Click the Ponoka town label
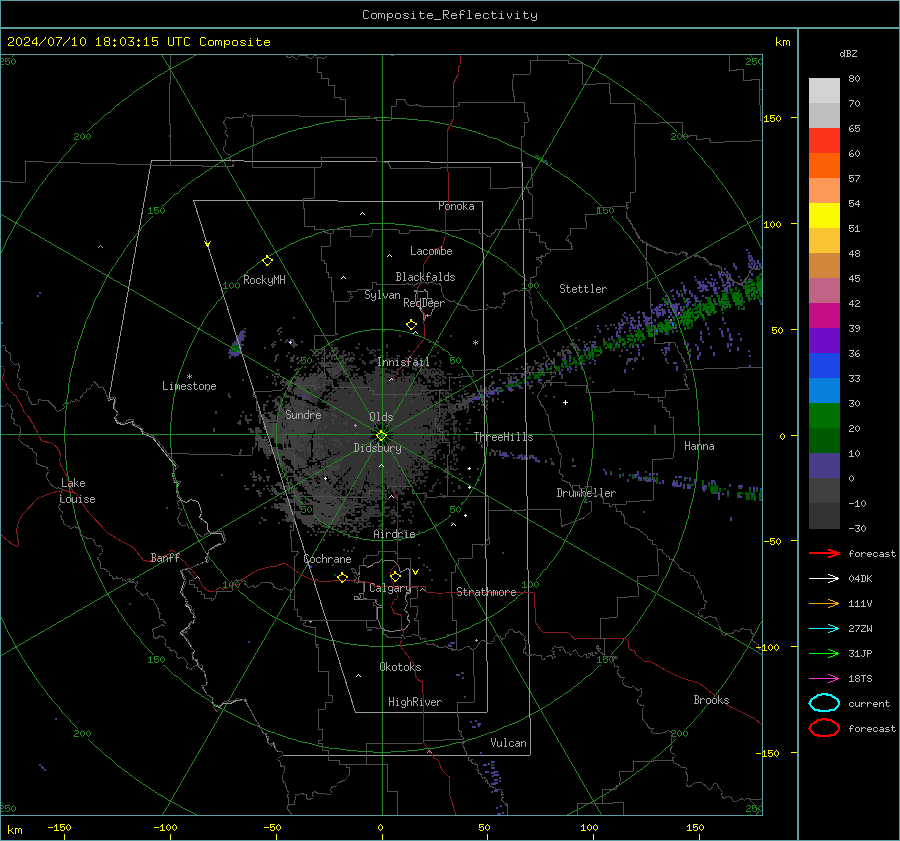Viewport: 900px width, 841px height. (456, 206)
